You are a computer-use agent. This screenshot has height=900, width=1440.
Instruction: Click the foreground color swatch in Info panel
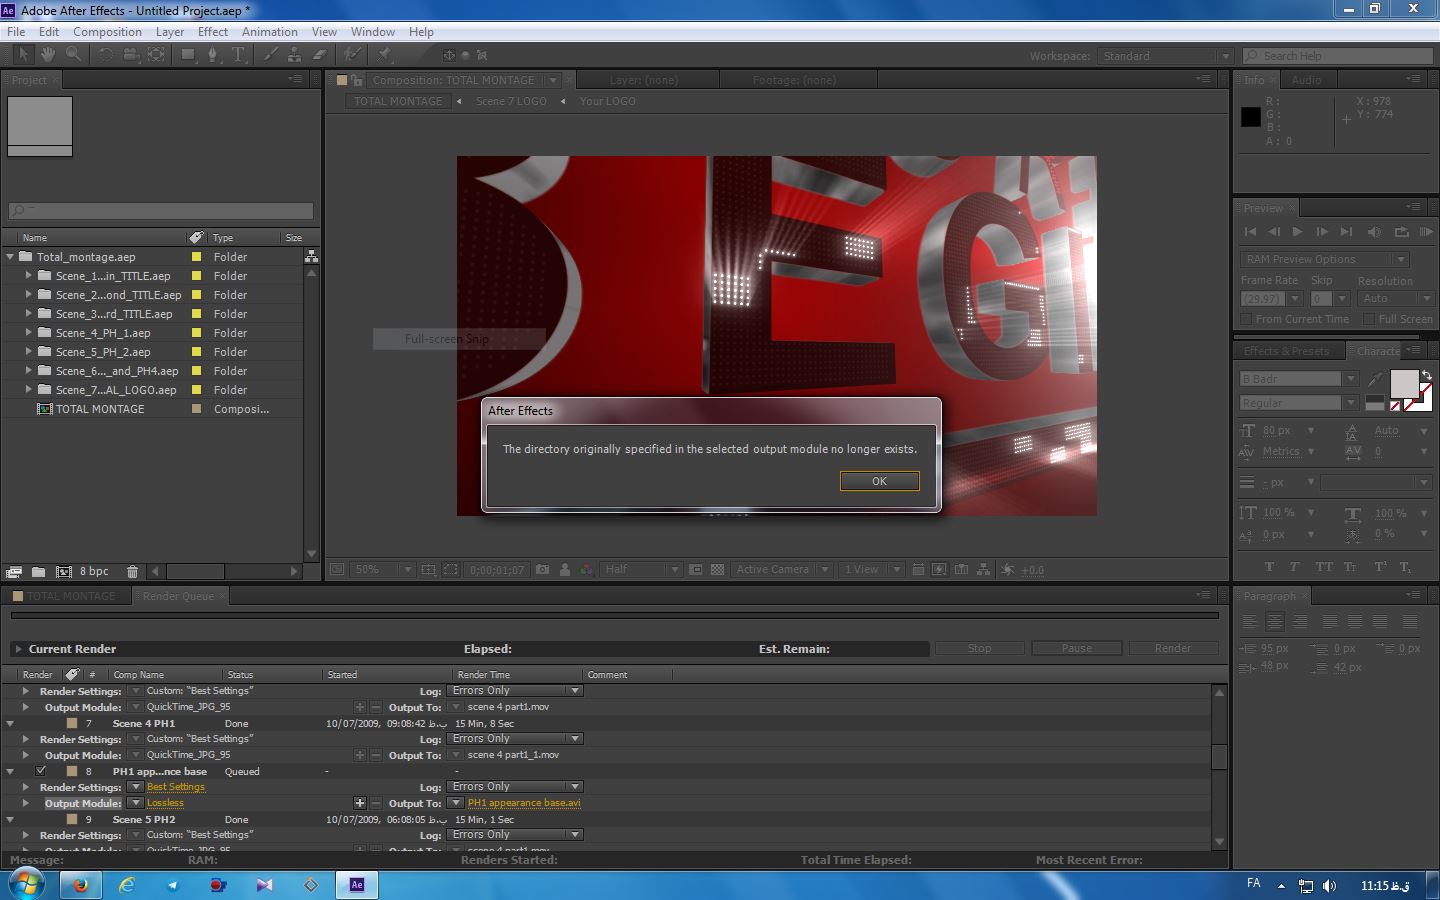pyautogui.click(x=1251, y=117)
